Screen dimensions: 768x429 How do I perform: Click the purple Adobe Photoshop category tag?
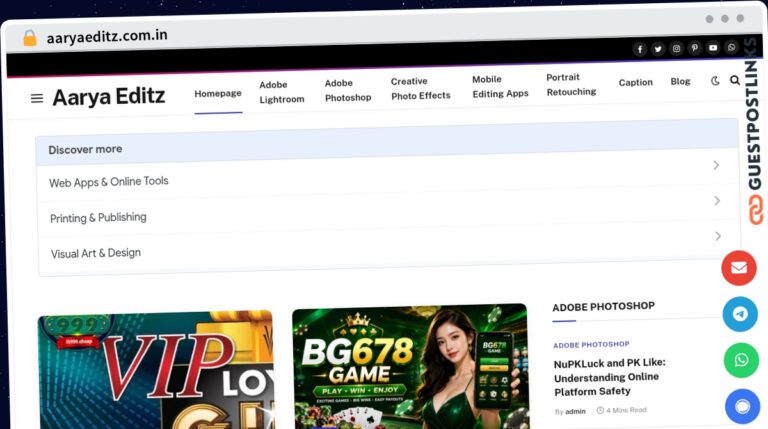click(x=591, y=345)
